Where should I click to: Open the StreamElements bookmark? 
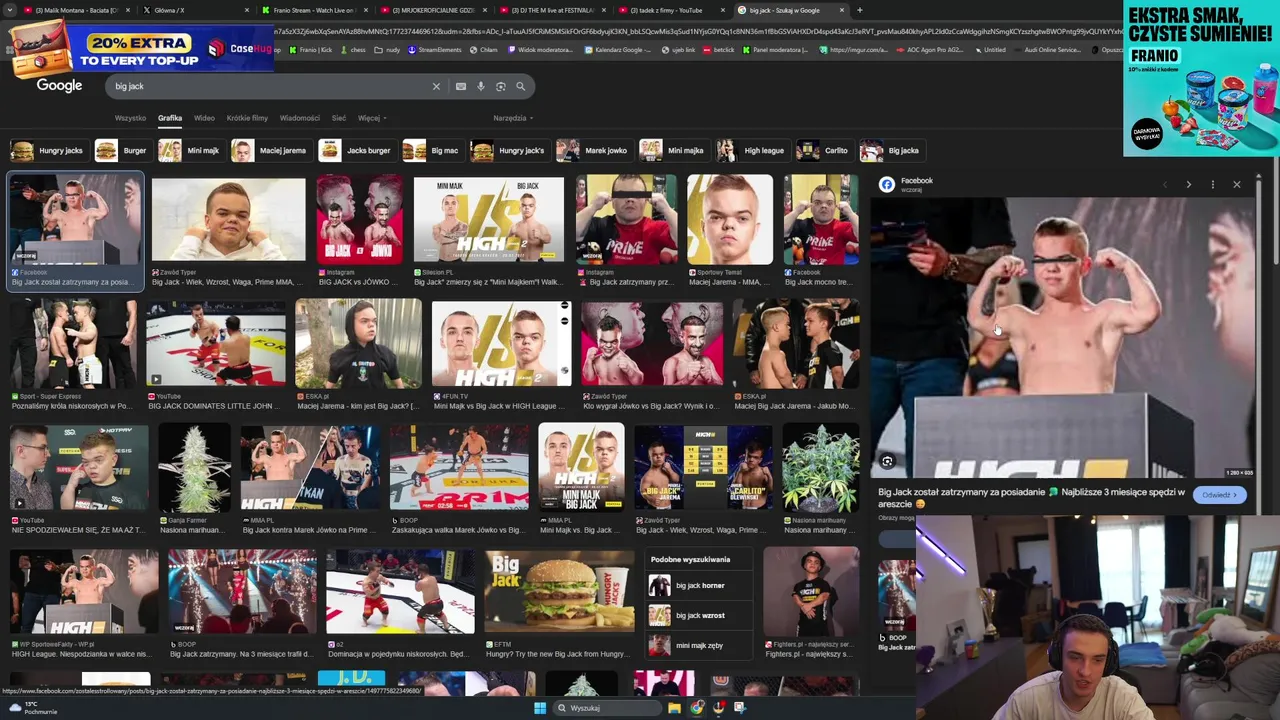[435, 50]
